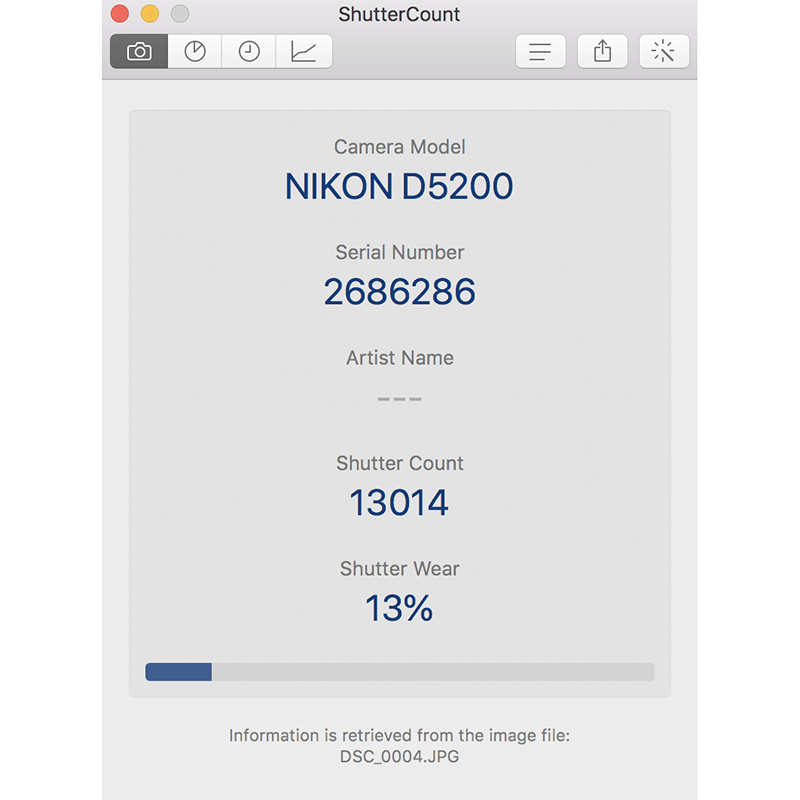Click the DSC_0004.JPG file name
Image resolution: width=800 pixels, height=800 pixels.
(x=399, y=756)
